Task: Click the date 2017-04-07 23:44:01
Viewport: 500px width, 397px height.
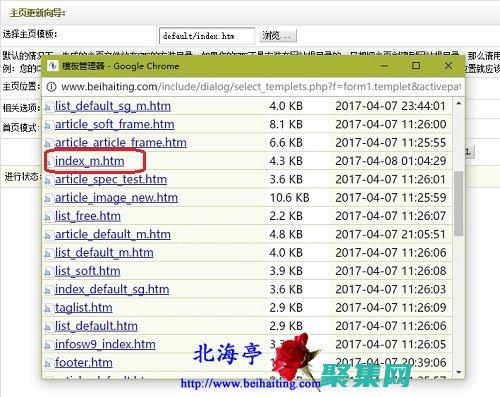Action: (391, 106)
